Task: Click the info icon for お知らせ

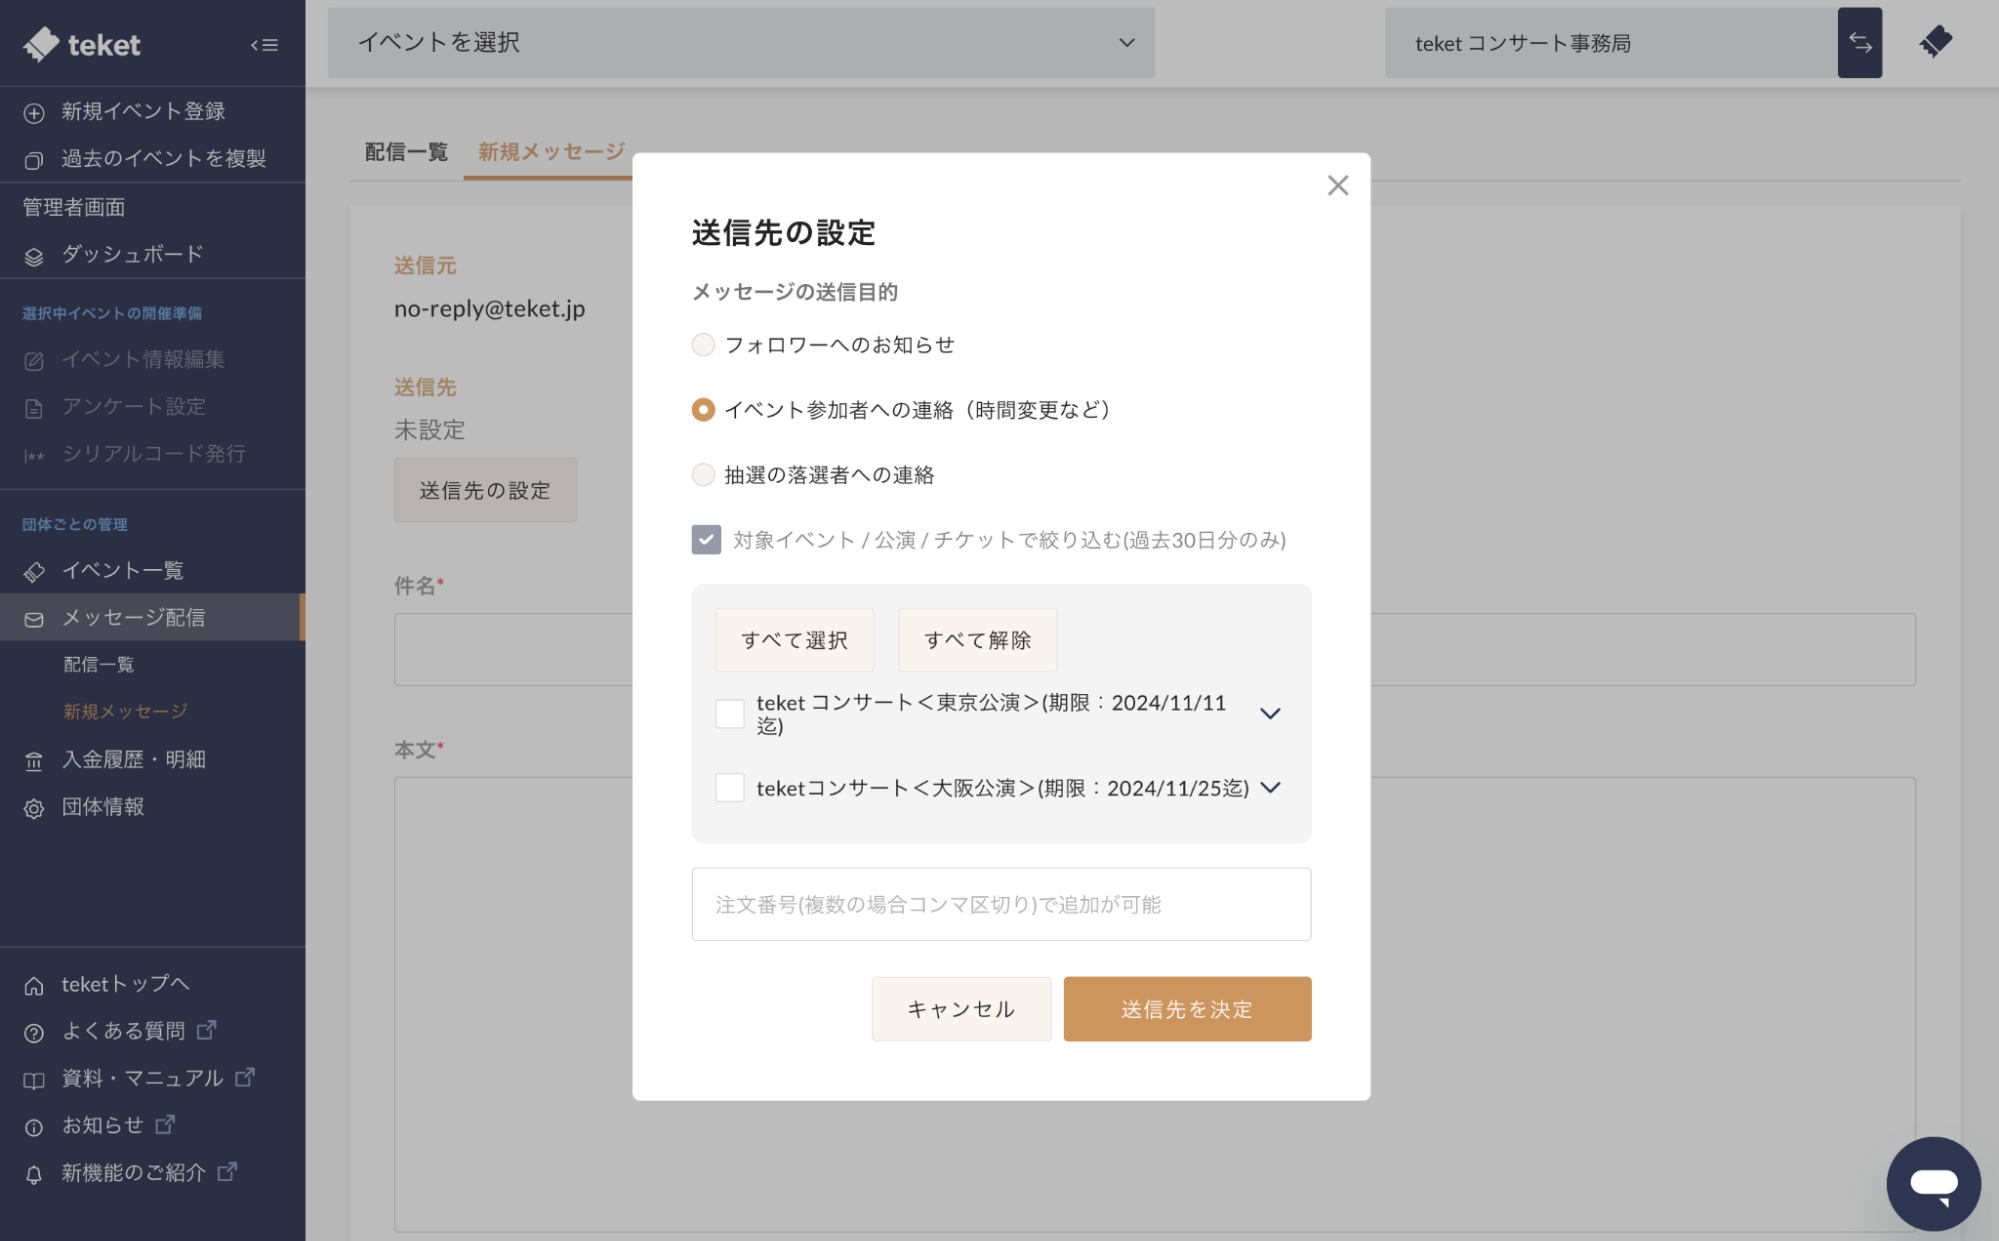Action: 34,1127
